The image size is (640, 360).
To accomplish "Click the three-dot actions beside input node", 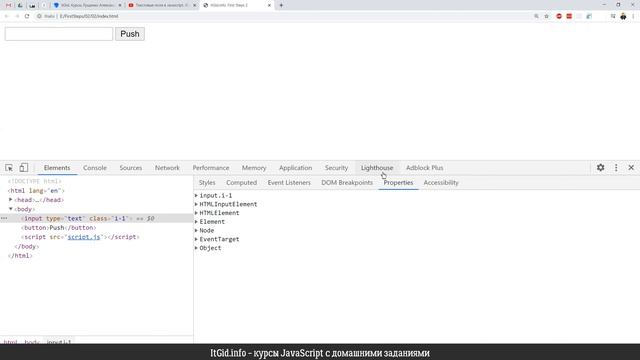I will 4,218.
